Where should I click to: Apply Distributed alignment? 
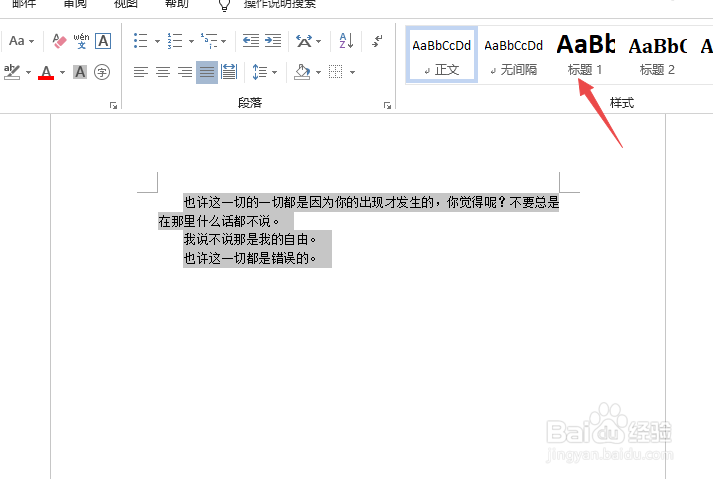tap(229, 72)
